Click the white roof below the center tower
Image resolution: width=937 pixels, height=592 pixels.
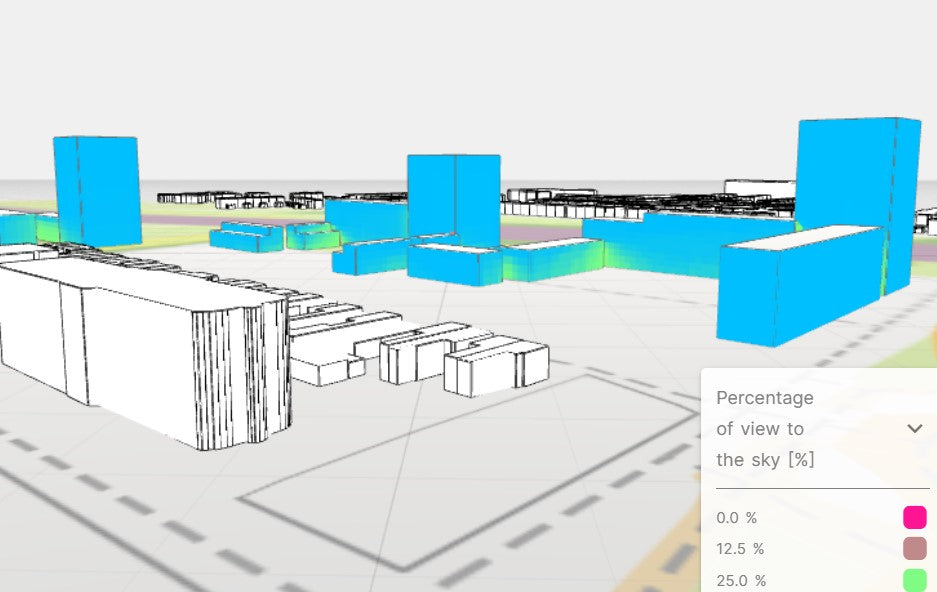455,246
